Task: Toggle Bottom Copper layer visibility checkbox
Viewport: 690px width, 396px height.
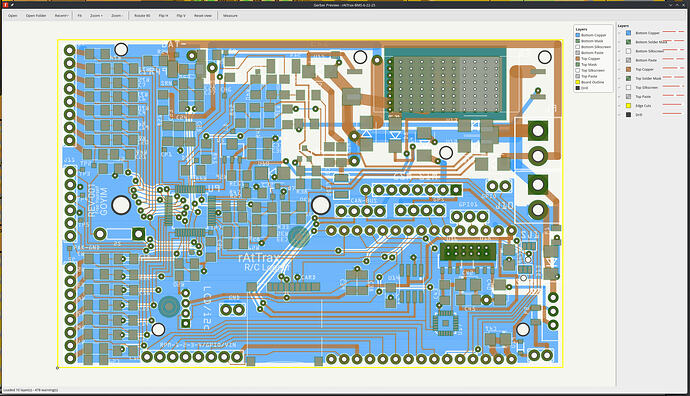Action: 620,33
